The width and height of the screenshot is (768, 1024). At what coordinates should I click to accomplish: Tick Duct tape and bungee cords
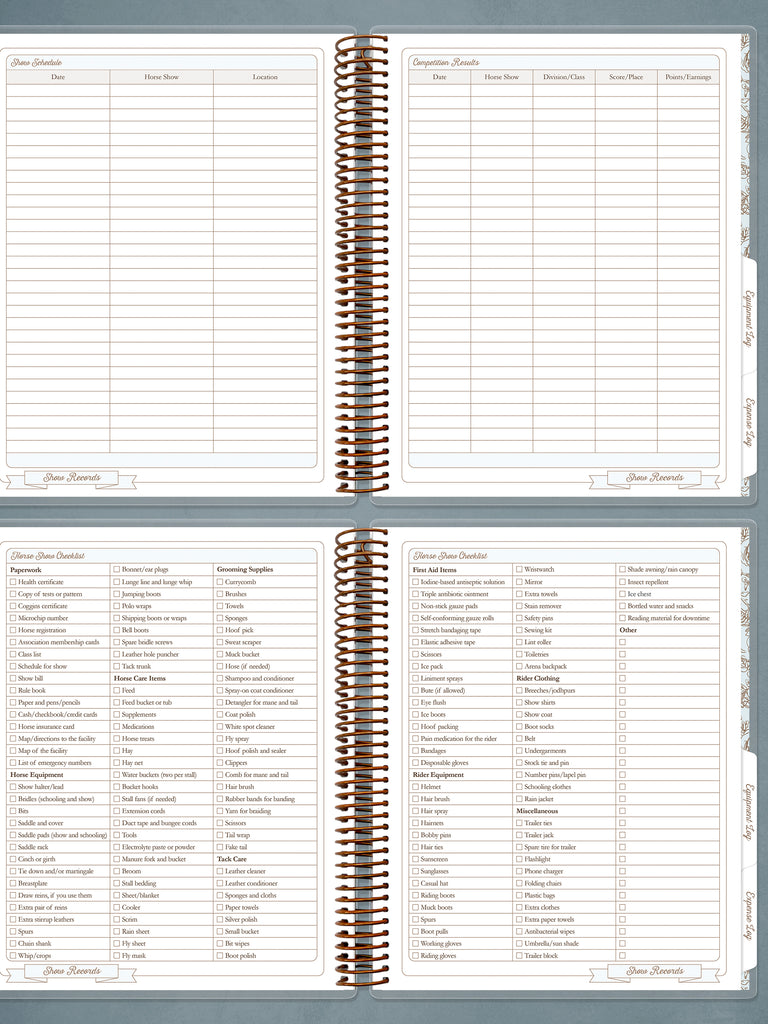point(116,823)
